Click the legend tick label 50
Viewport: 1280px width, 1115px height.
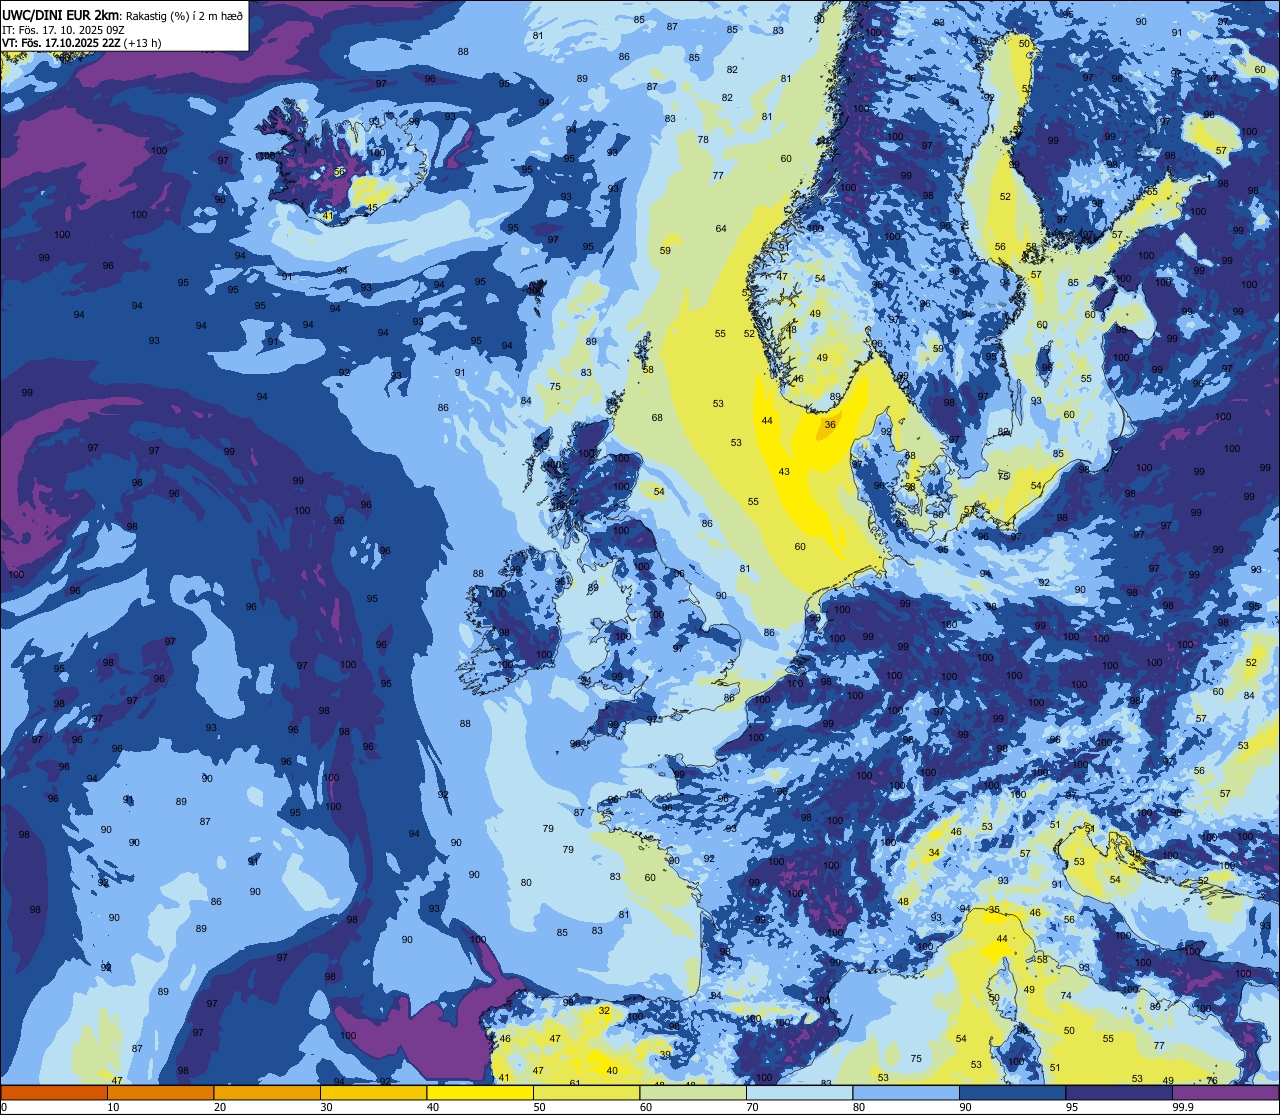539,1107
